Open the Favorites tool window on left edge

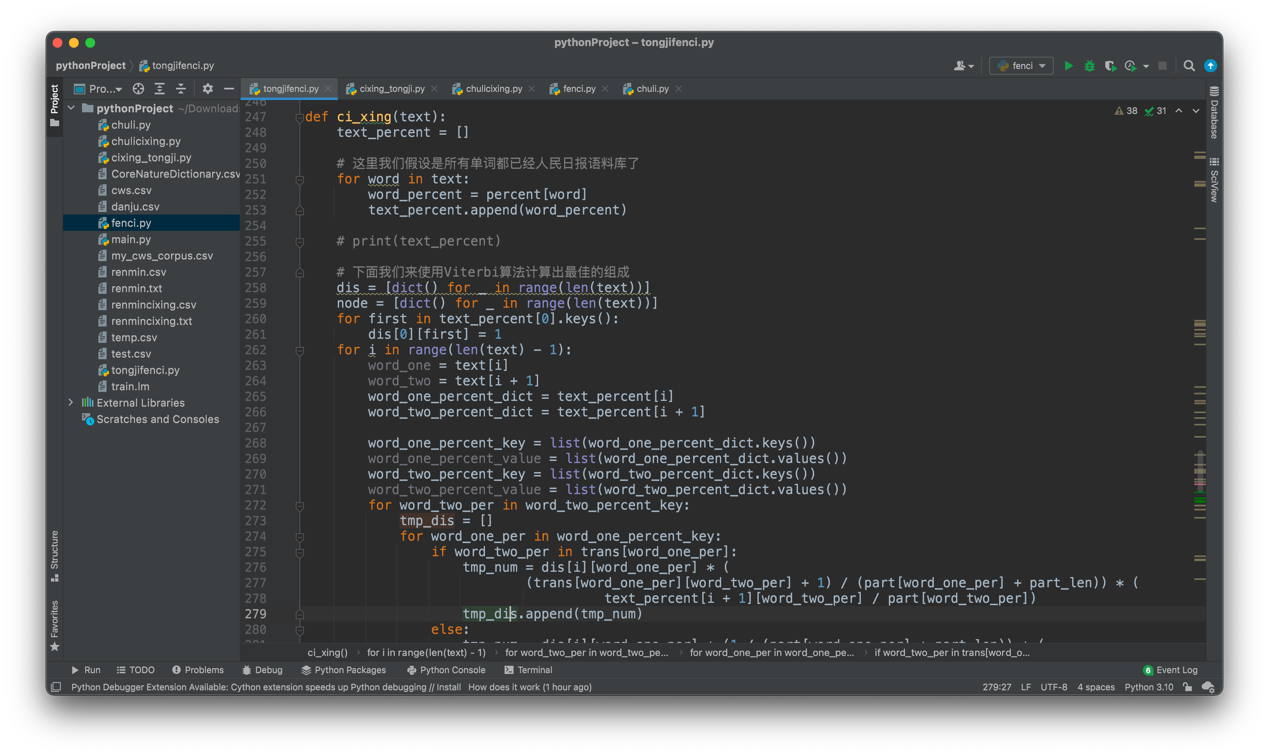[54, 625]
